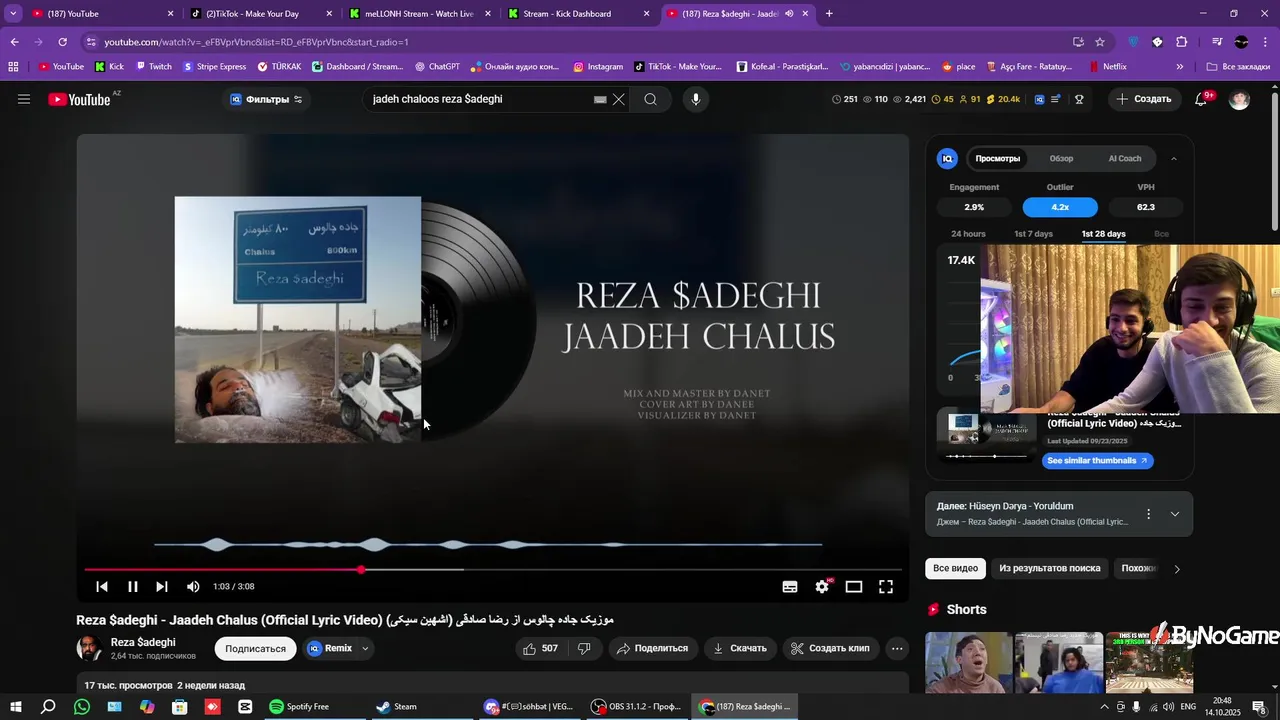Show hidden bookmarks with the overflow chevron

click(x=1180, y=67)
